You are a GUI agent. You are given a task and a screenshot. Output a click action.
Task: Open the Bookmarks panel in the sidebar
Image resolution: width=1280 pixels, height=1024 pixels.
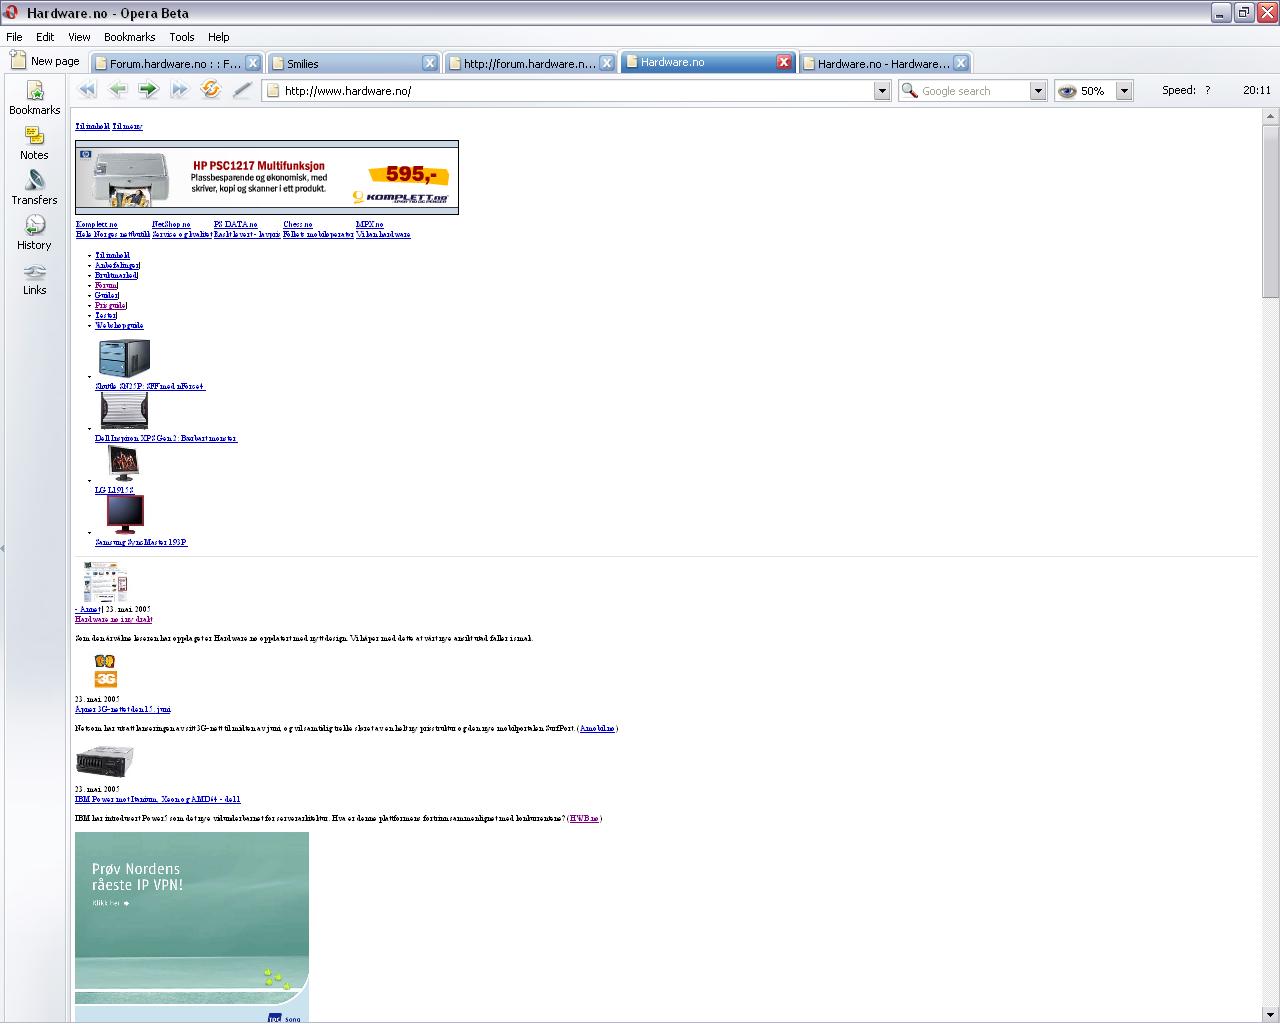35,98
